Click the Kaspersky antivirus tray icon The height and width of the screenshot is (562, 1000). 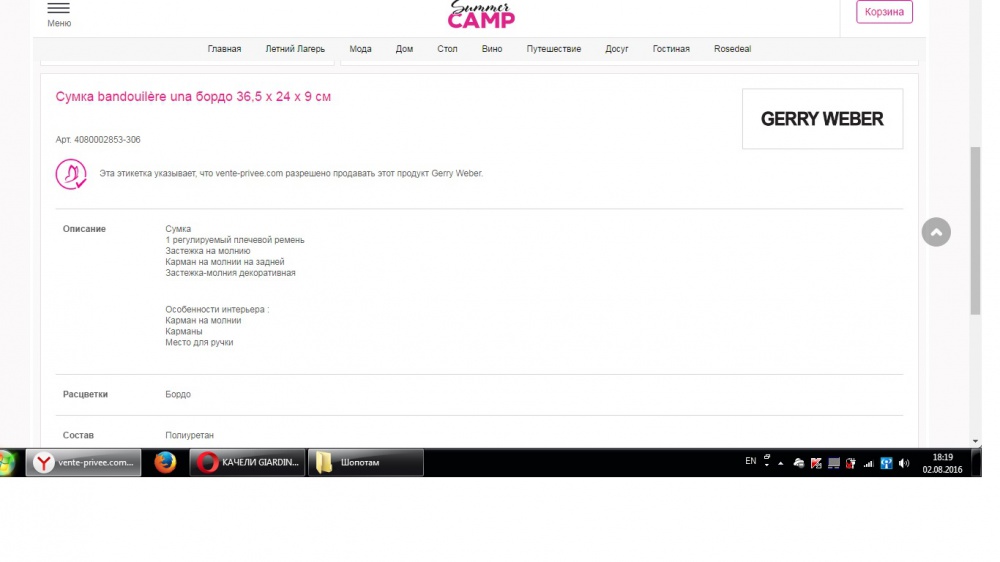coord(816,464)
